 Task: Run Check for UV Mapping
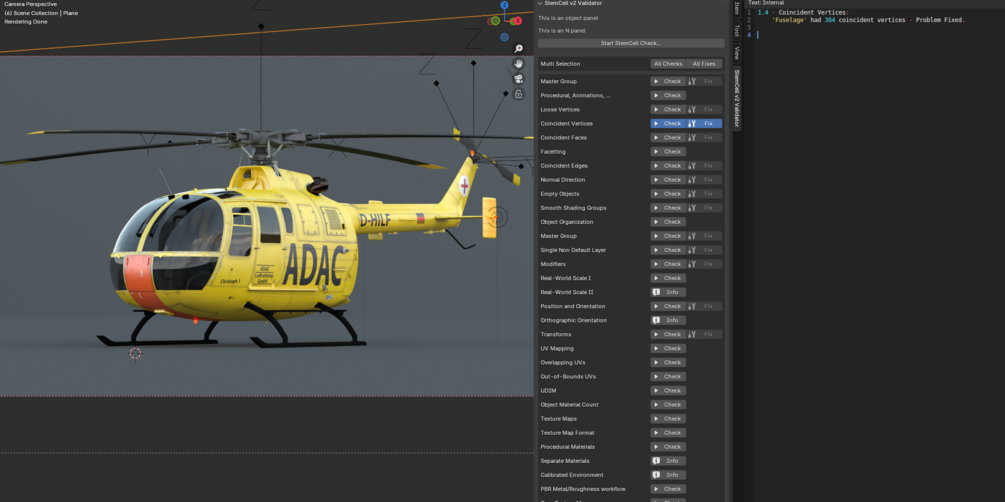coord(668,349)
